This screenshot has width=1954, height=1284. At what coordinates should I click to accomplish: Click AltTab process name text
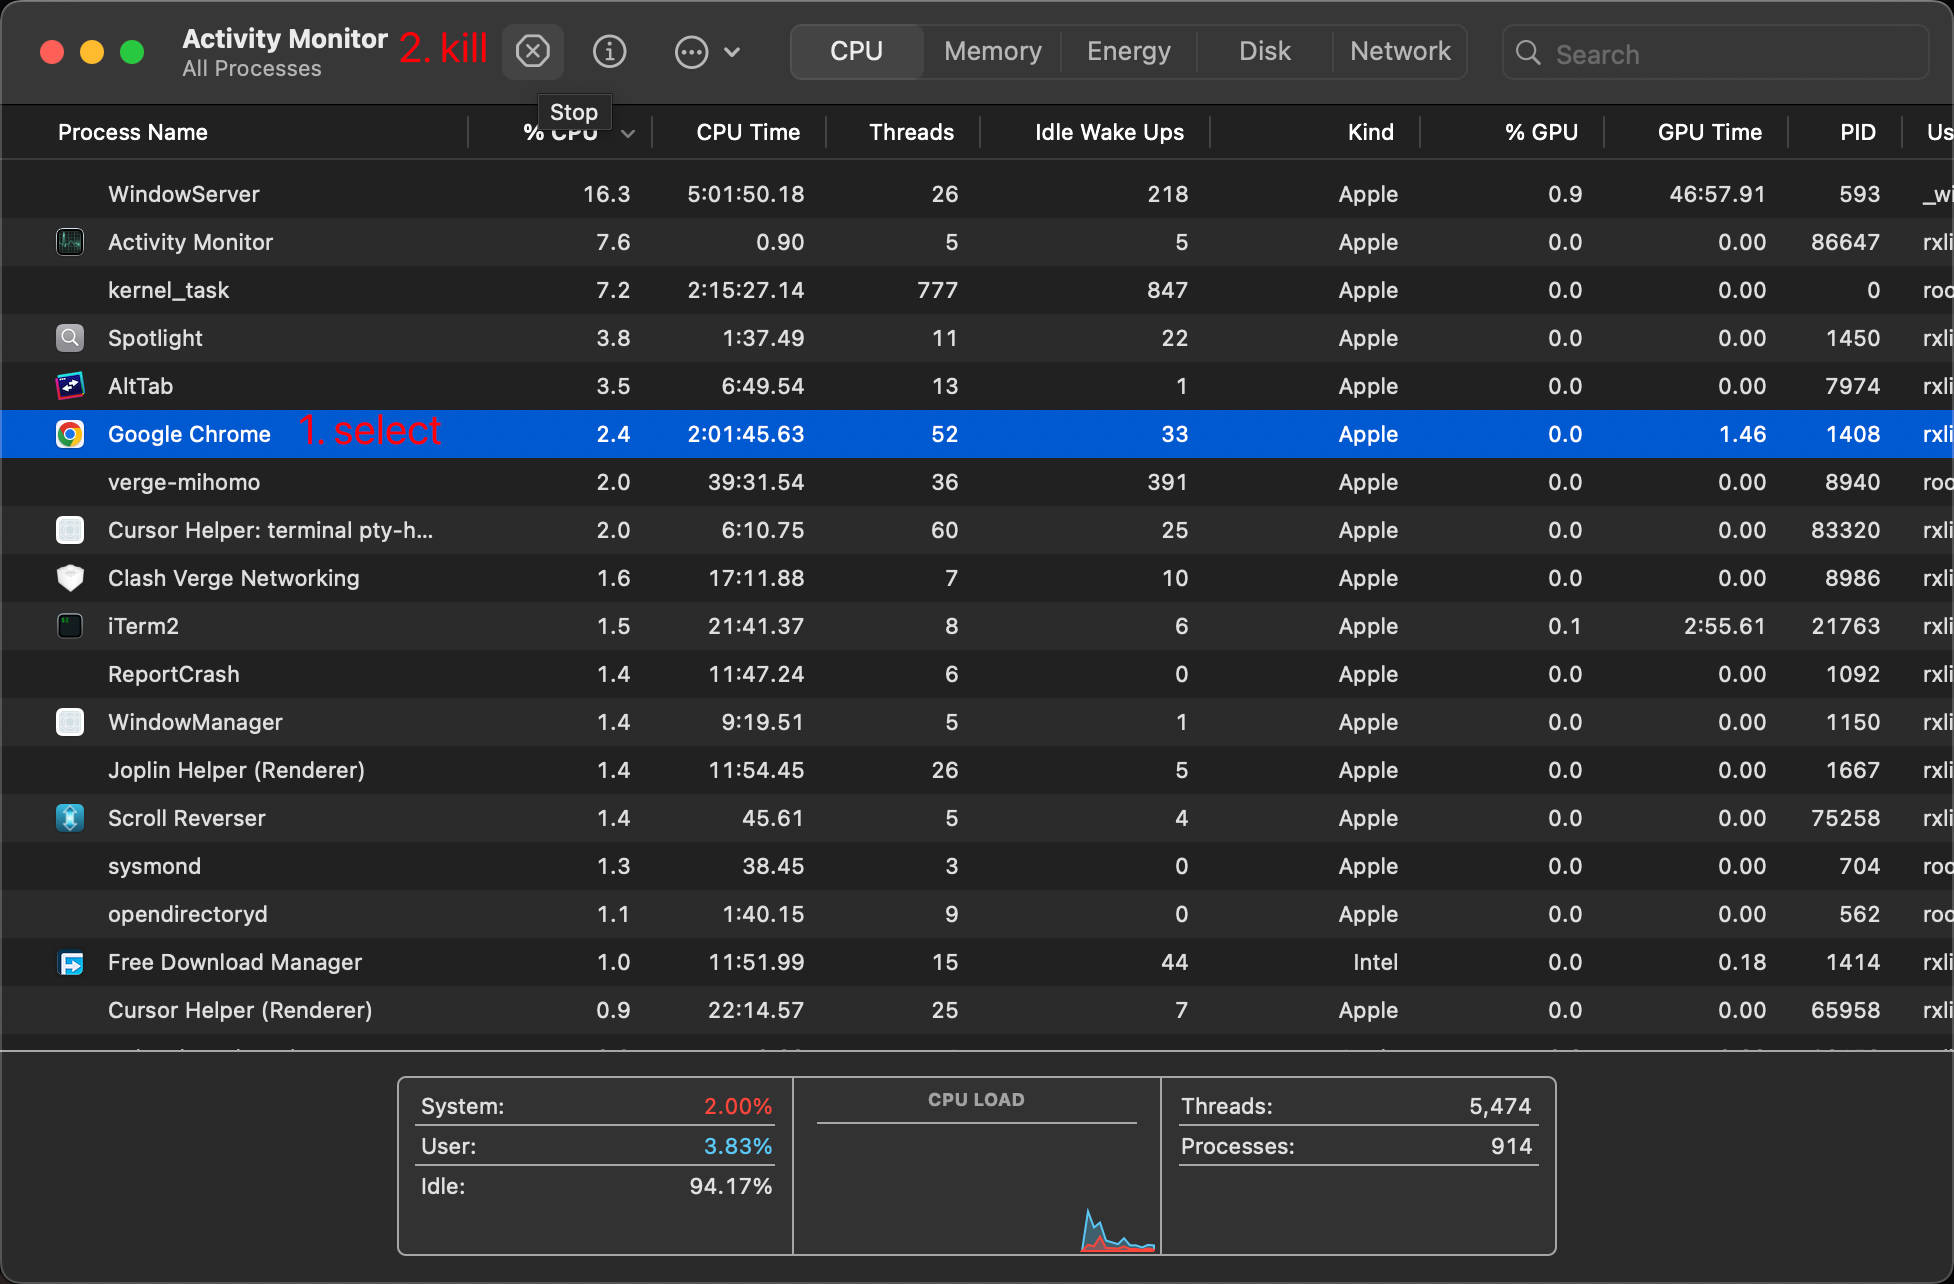pyautogui.click(x=140, y=386)
